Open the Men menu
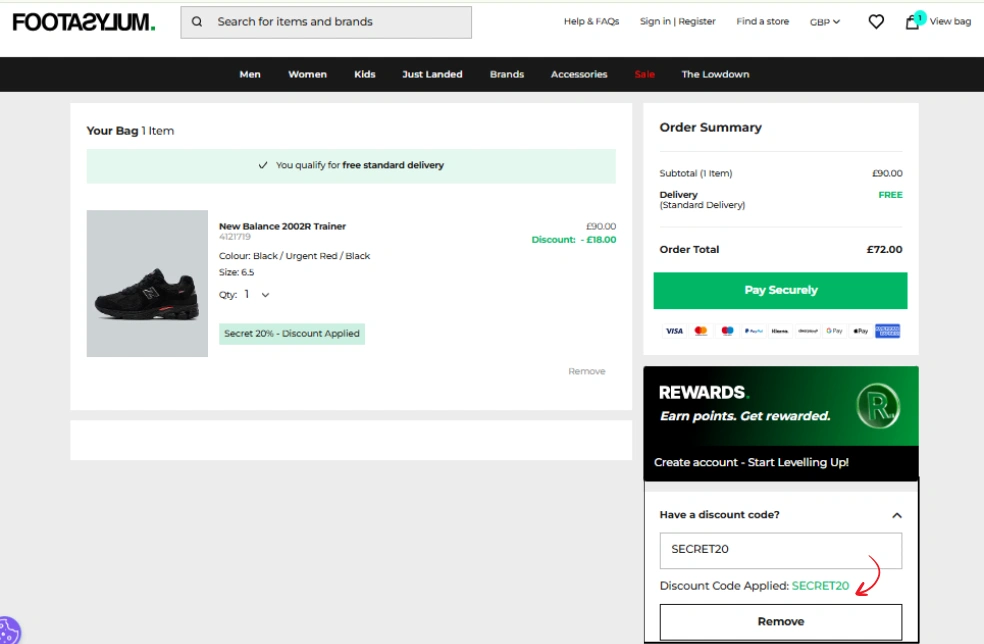The height and width of the screenshot is (644, 984). click(250, 75)
